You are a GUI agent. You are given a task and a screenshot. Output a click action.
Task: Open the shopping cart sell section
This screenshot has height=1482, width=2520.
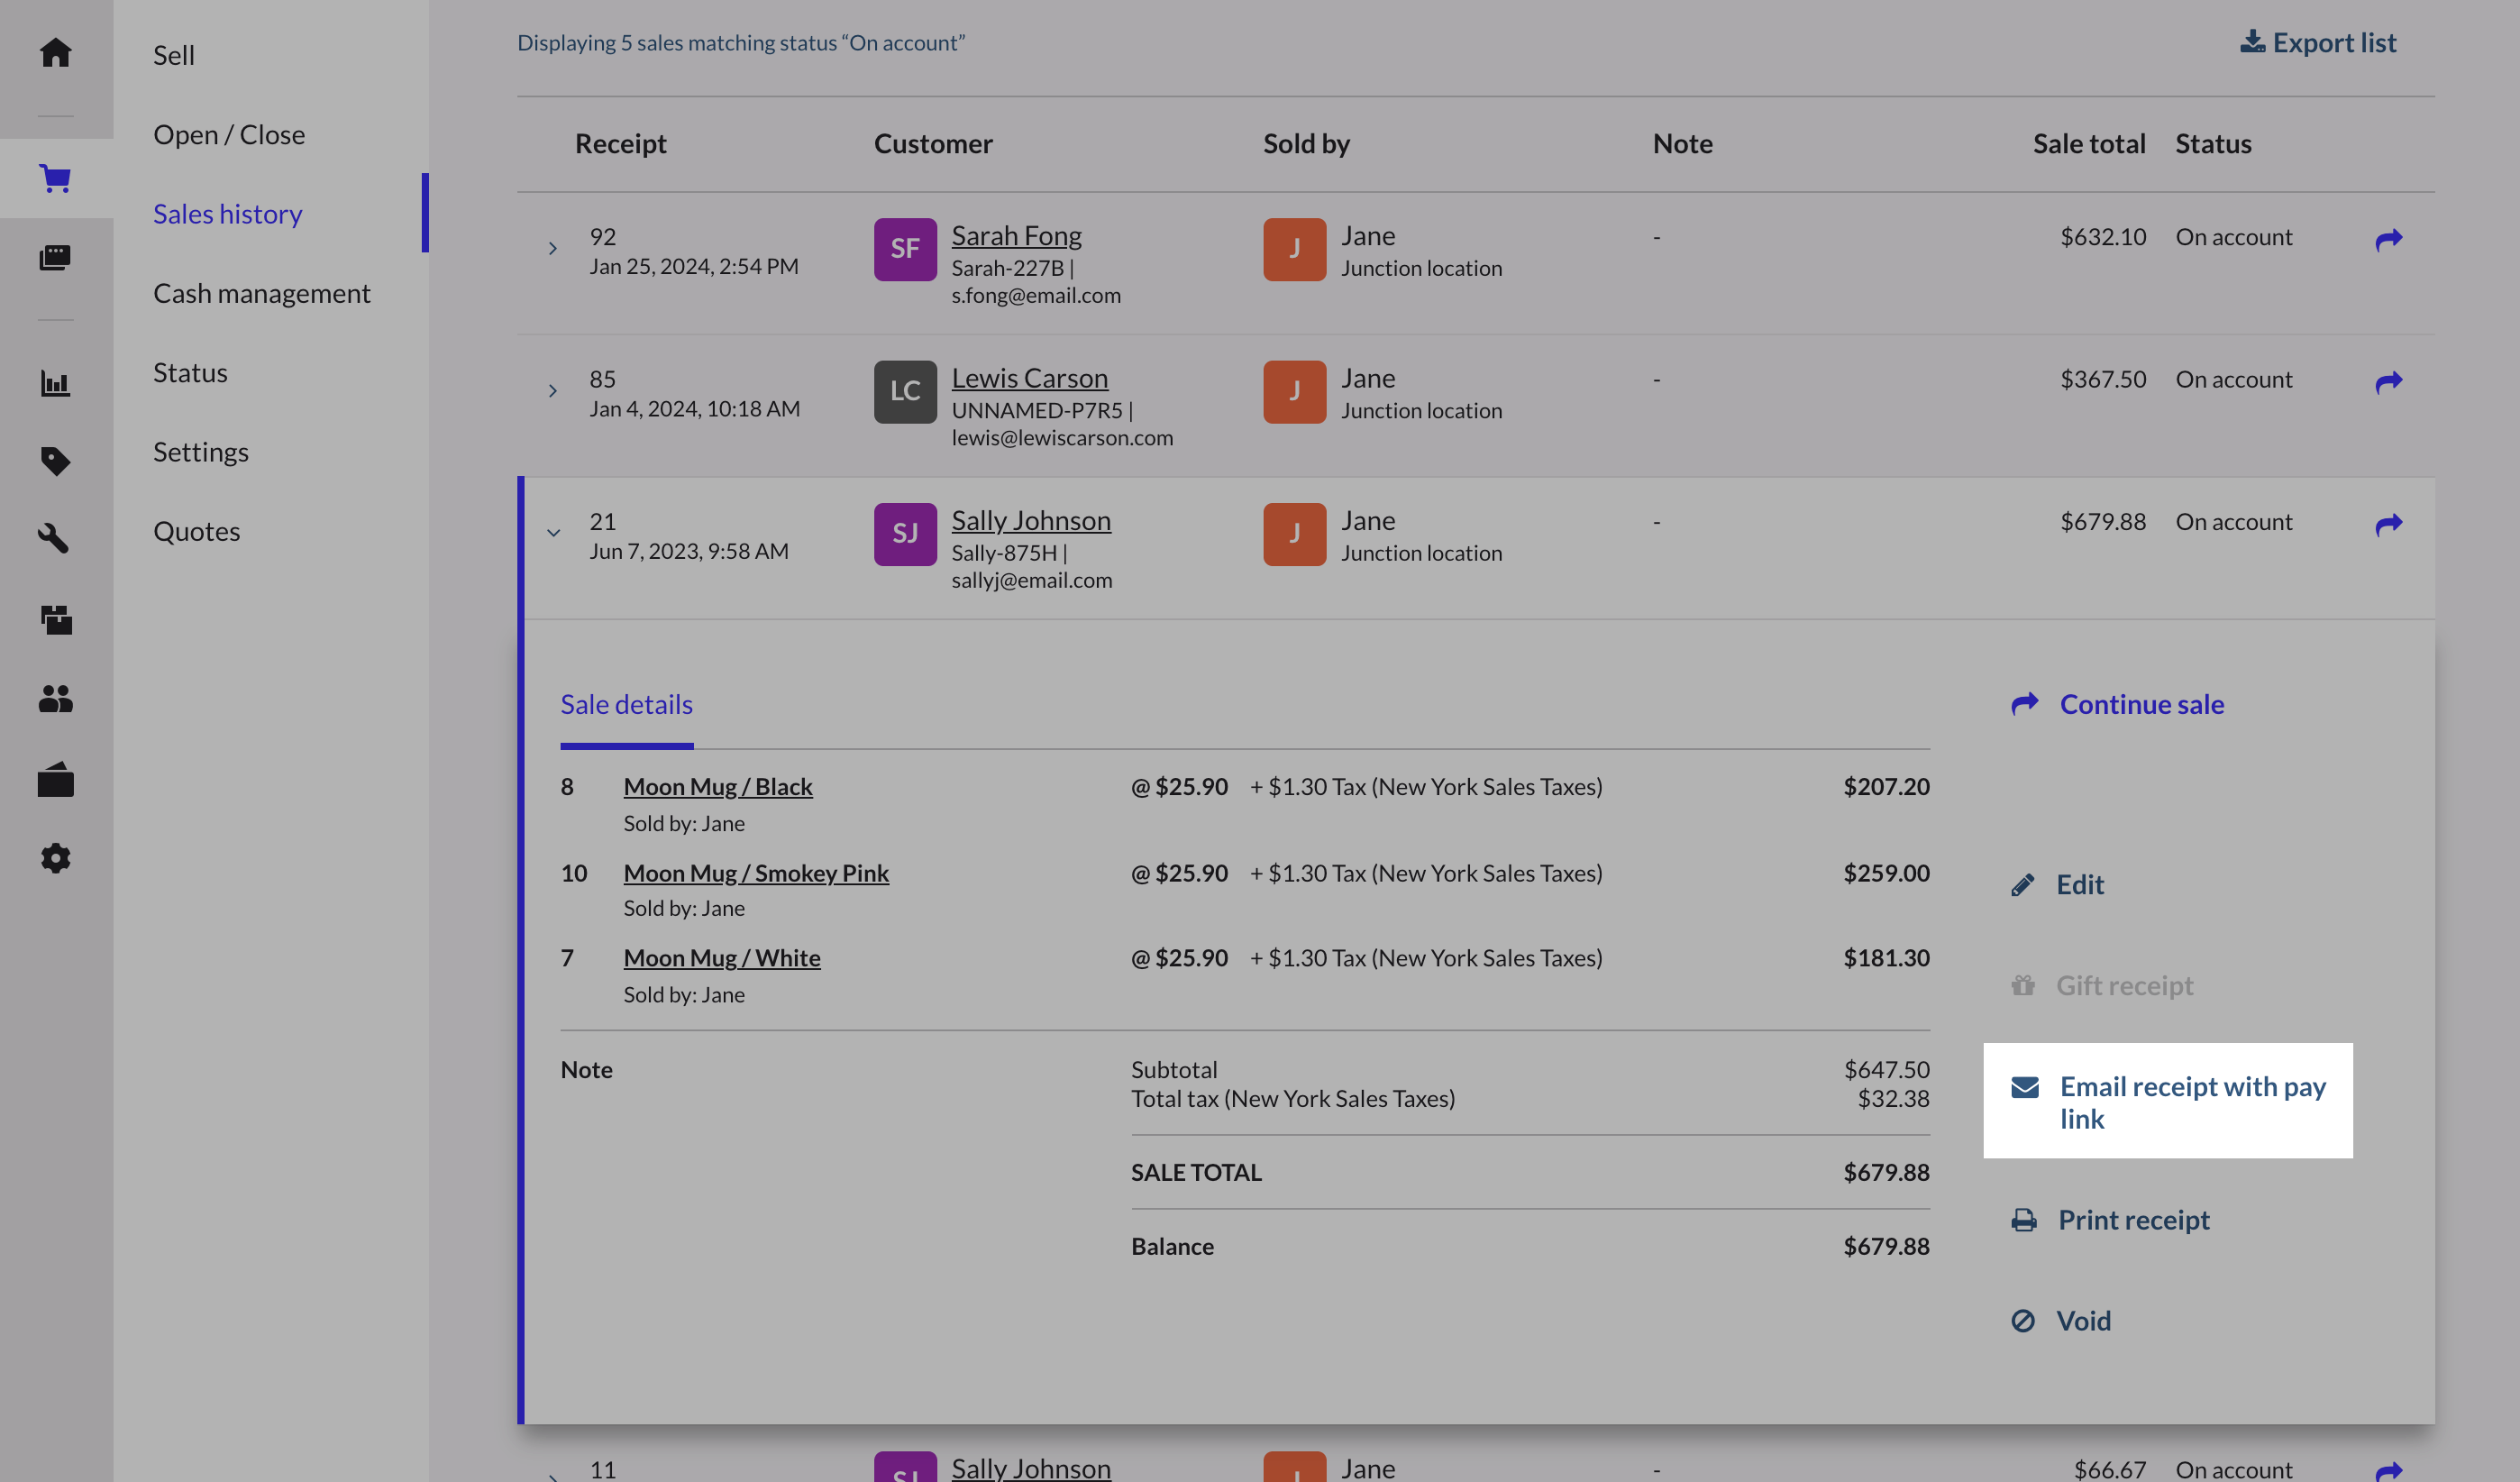tap(56, 179)
